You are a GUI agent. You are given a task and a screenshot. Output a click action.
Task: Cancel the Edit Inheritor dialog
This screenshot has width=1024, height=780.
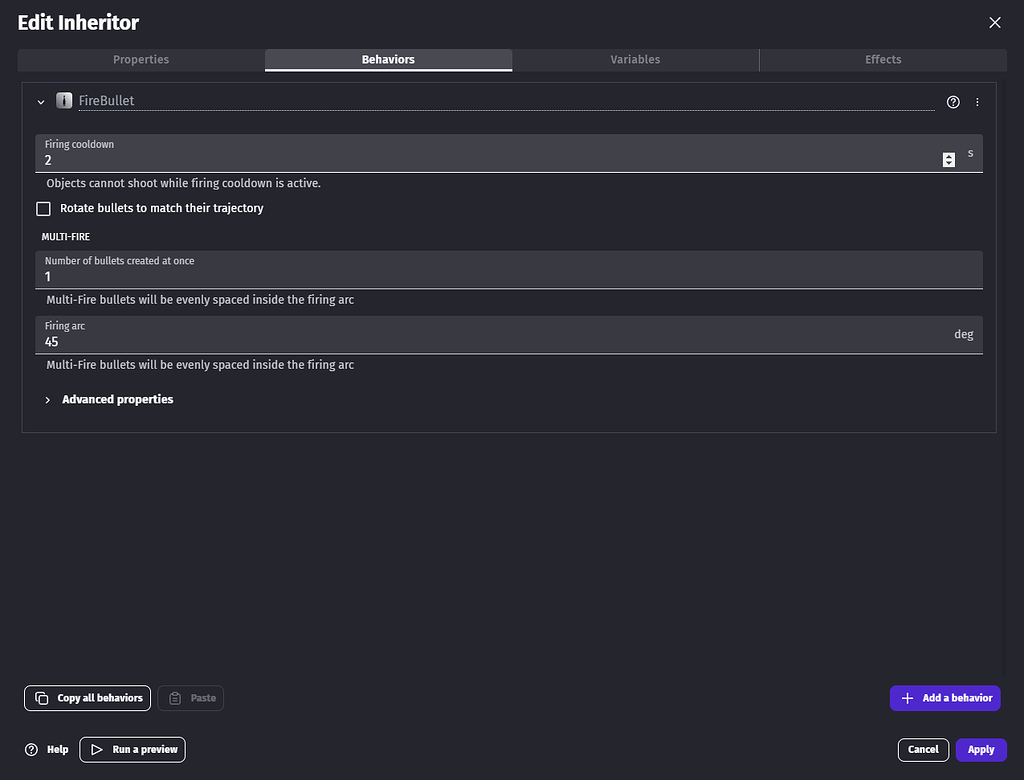coord(923,749)
